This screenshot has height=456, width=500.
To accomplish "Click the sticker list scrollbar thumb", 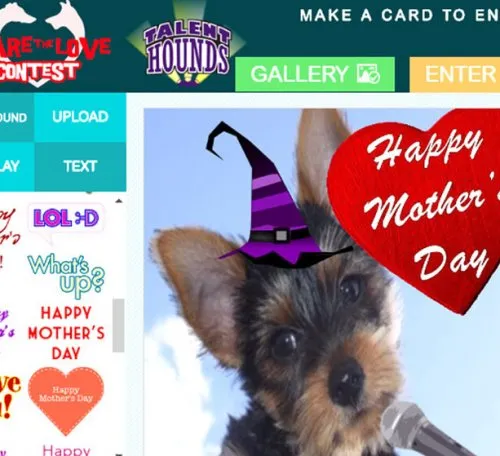I will [x=118, y=325].
